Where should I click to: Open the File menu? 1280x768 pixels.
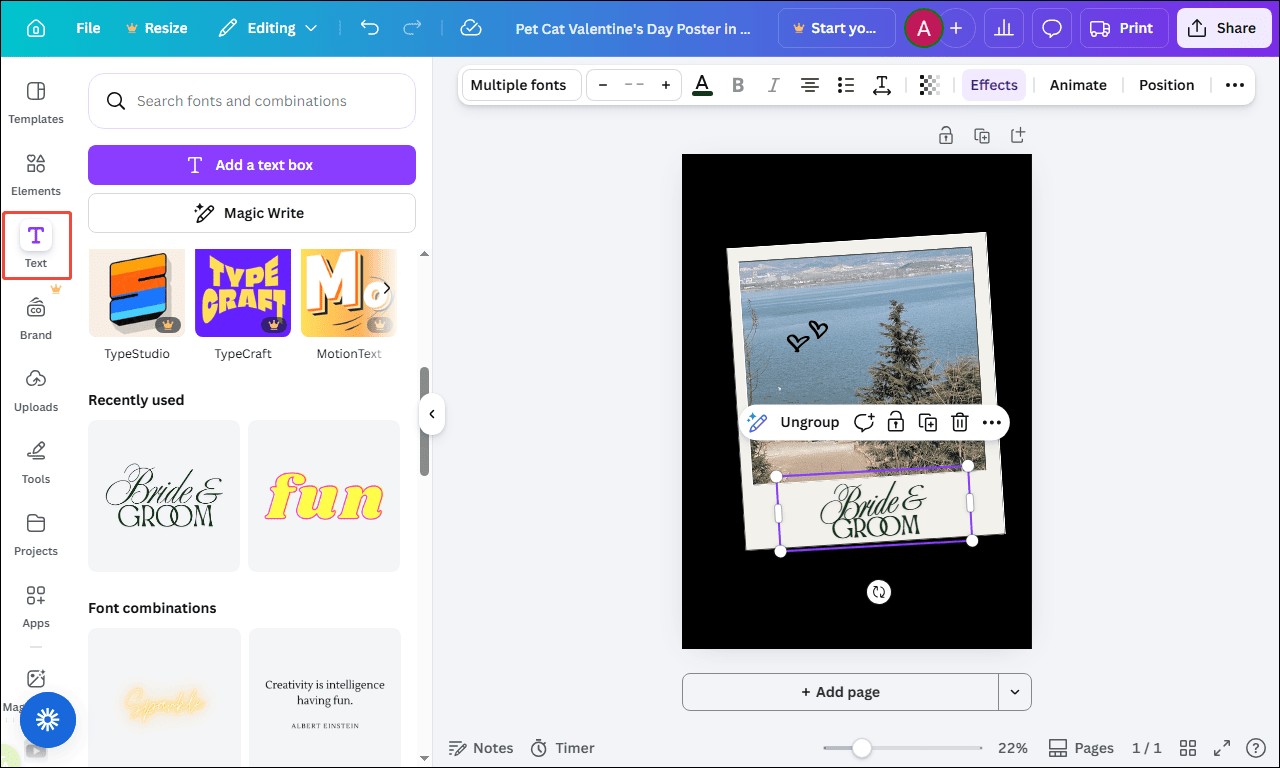click(x=87, y=28)
